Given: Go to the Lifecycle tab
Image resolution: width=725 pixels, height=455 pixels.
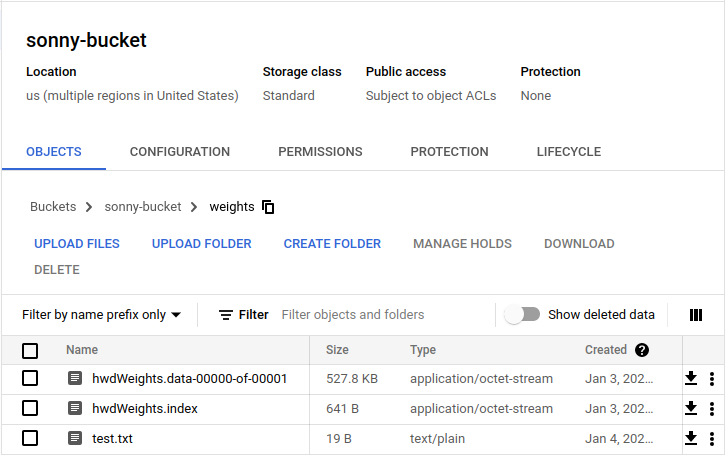Looking at the screenshot, I should tap(568, 152).
